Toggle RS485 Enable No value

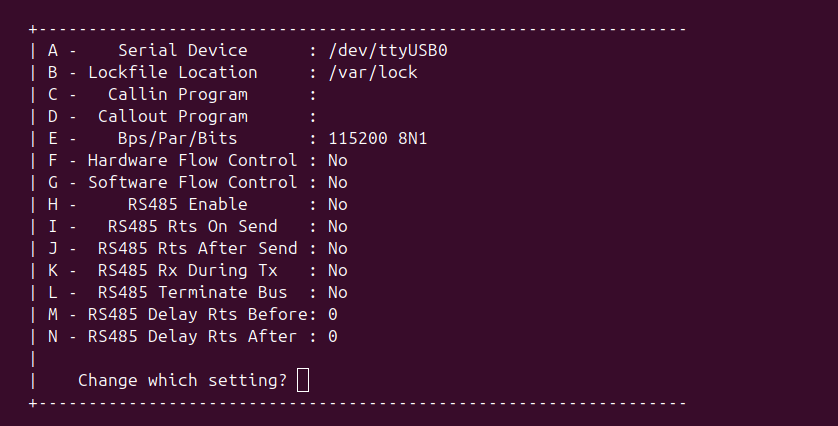pyautogui.click(x=337, y=204)
